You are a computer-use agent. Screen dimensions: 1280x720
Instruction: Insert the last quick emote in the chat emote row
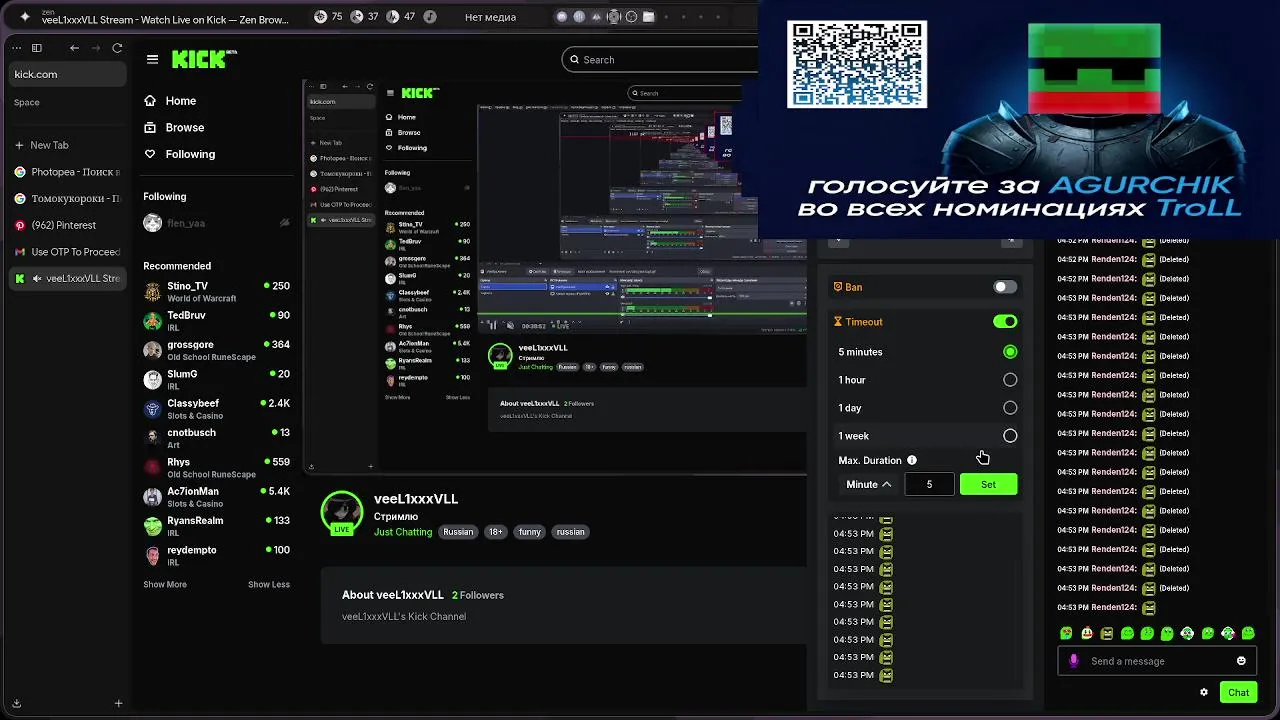[1248, 633]
